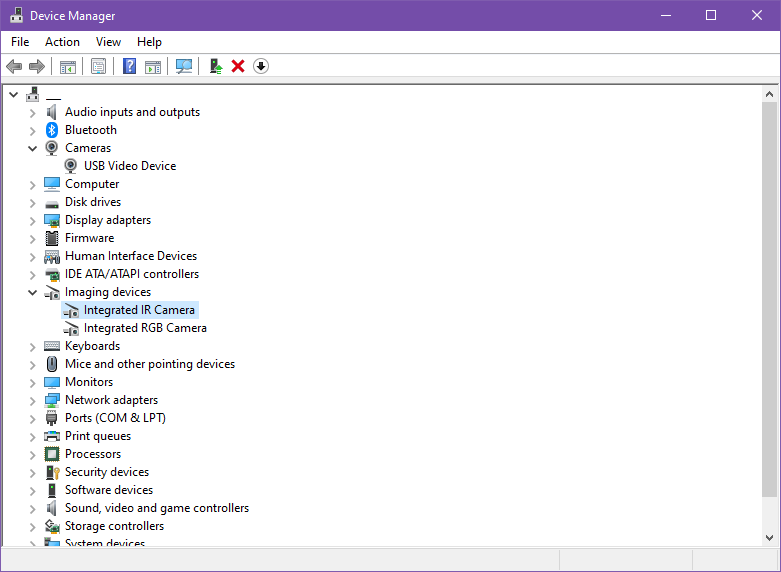Select Storage controllers label

114,526
